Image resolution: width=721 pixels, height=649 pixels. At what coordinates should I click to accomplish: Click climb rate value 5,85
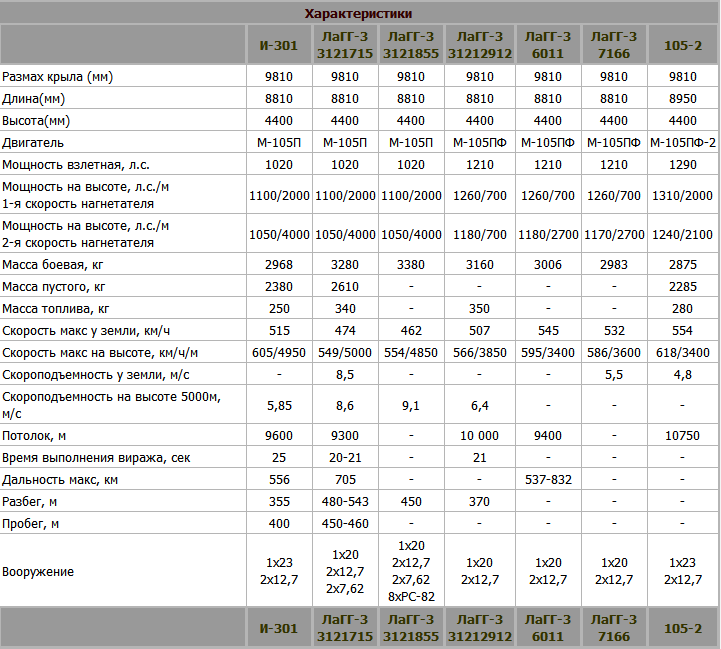coord(279,406)
